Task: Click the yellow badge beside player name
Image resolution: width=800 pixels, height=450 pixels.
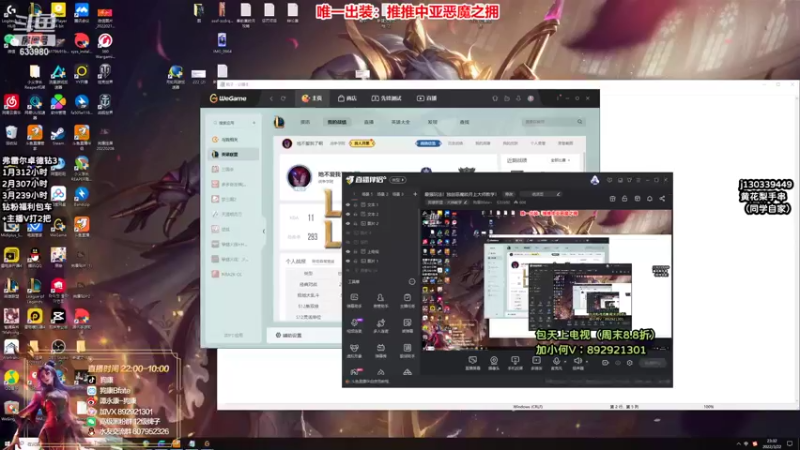Action: click(x=362, y=143)
